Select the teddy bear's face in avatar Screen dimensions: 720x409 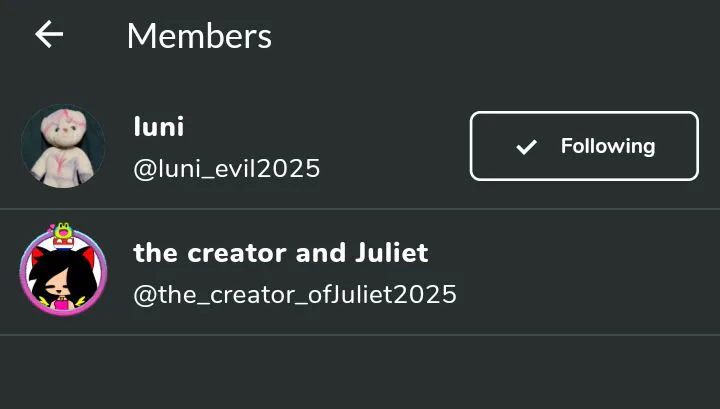click(x=63, y=126)
